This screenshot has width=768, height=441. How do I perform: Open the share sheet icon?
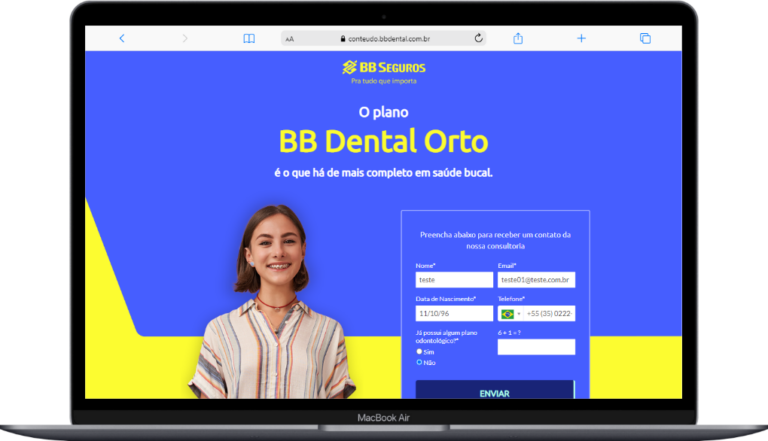pyautogui.click(x=518, y=38)
